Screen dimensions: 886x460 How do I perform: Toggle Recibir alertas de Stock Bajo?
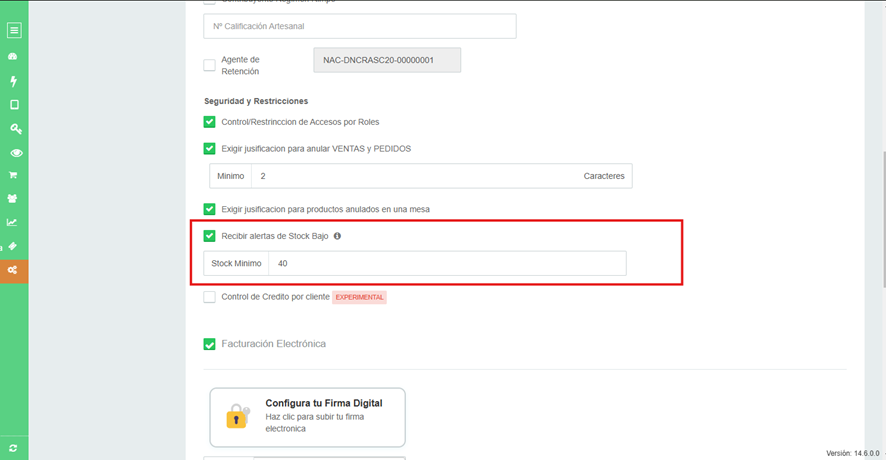click(210, 236)
